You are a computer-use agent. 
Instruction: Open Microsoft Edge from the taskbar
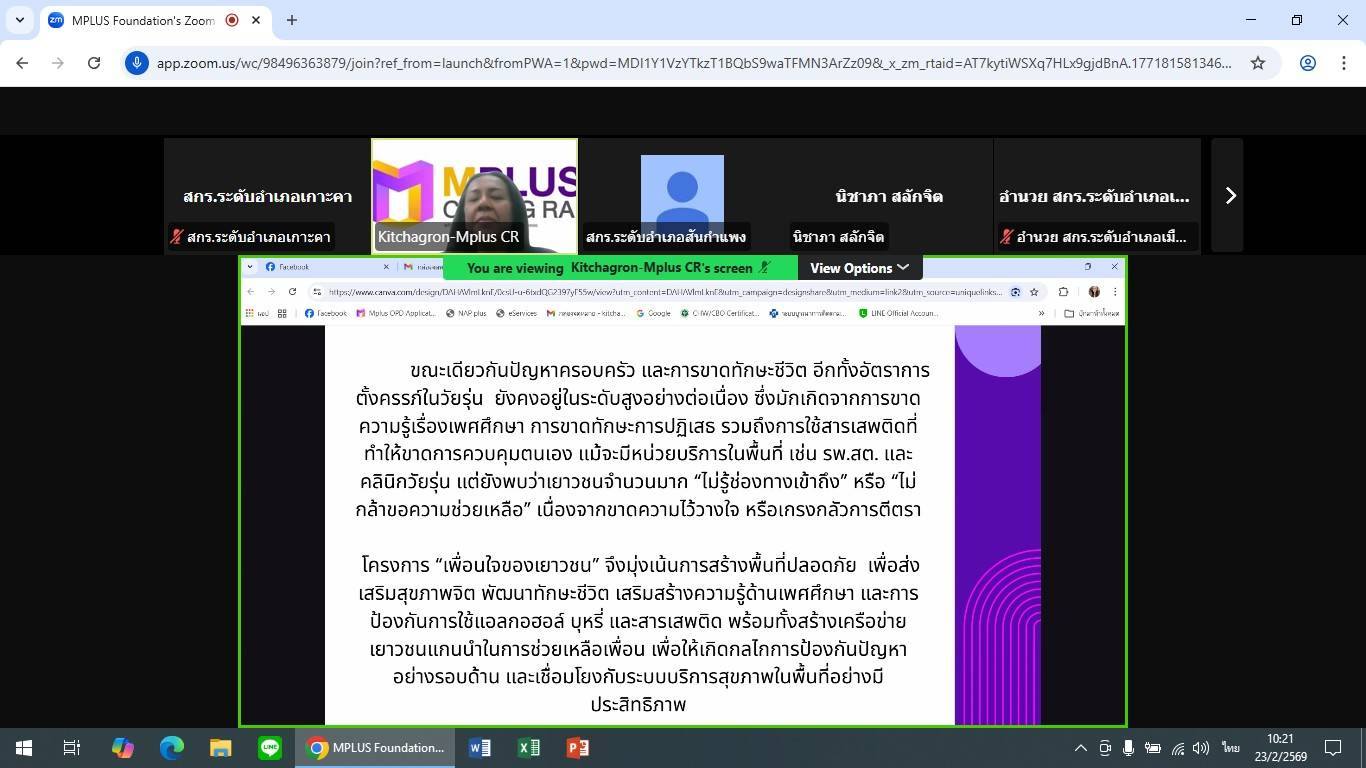(172, 748)
